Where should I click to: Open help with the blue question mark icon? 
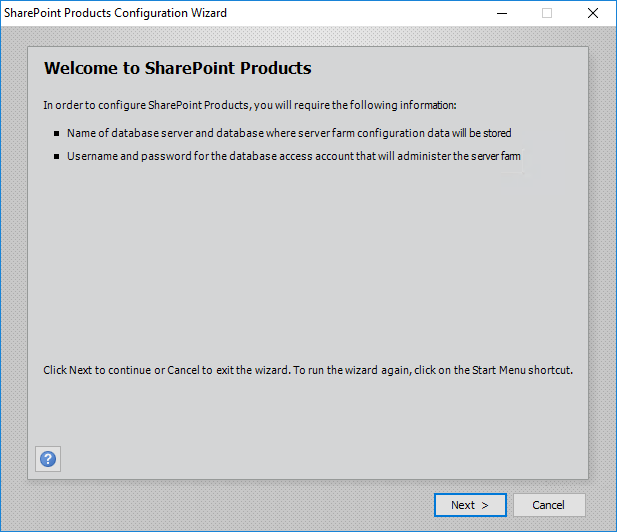click(48, 459)
